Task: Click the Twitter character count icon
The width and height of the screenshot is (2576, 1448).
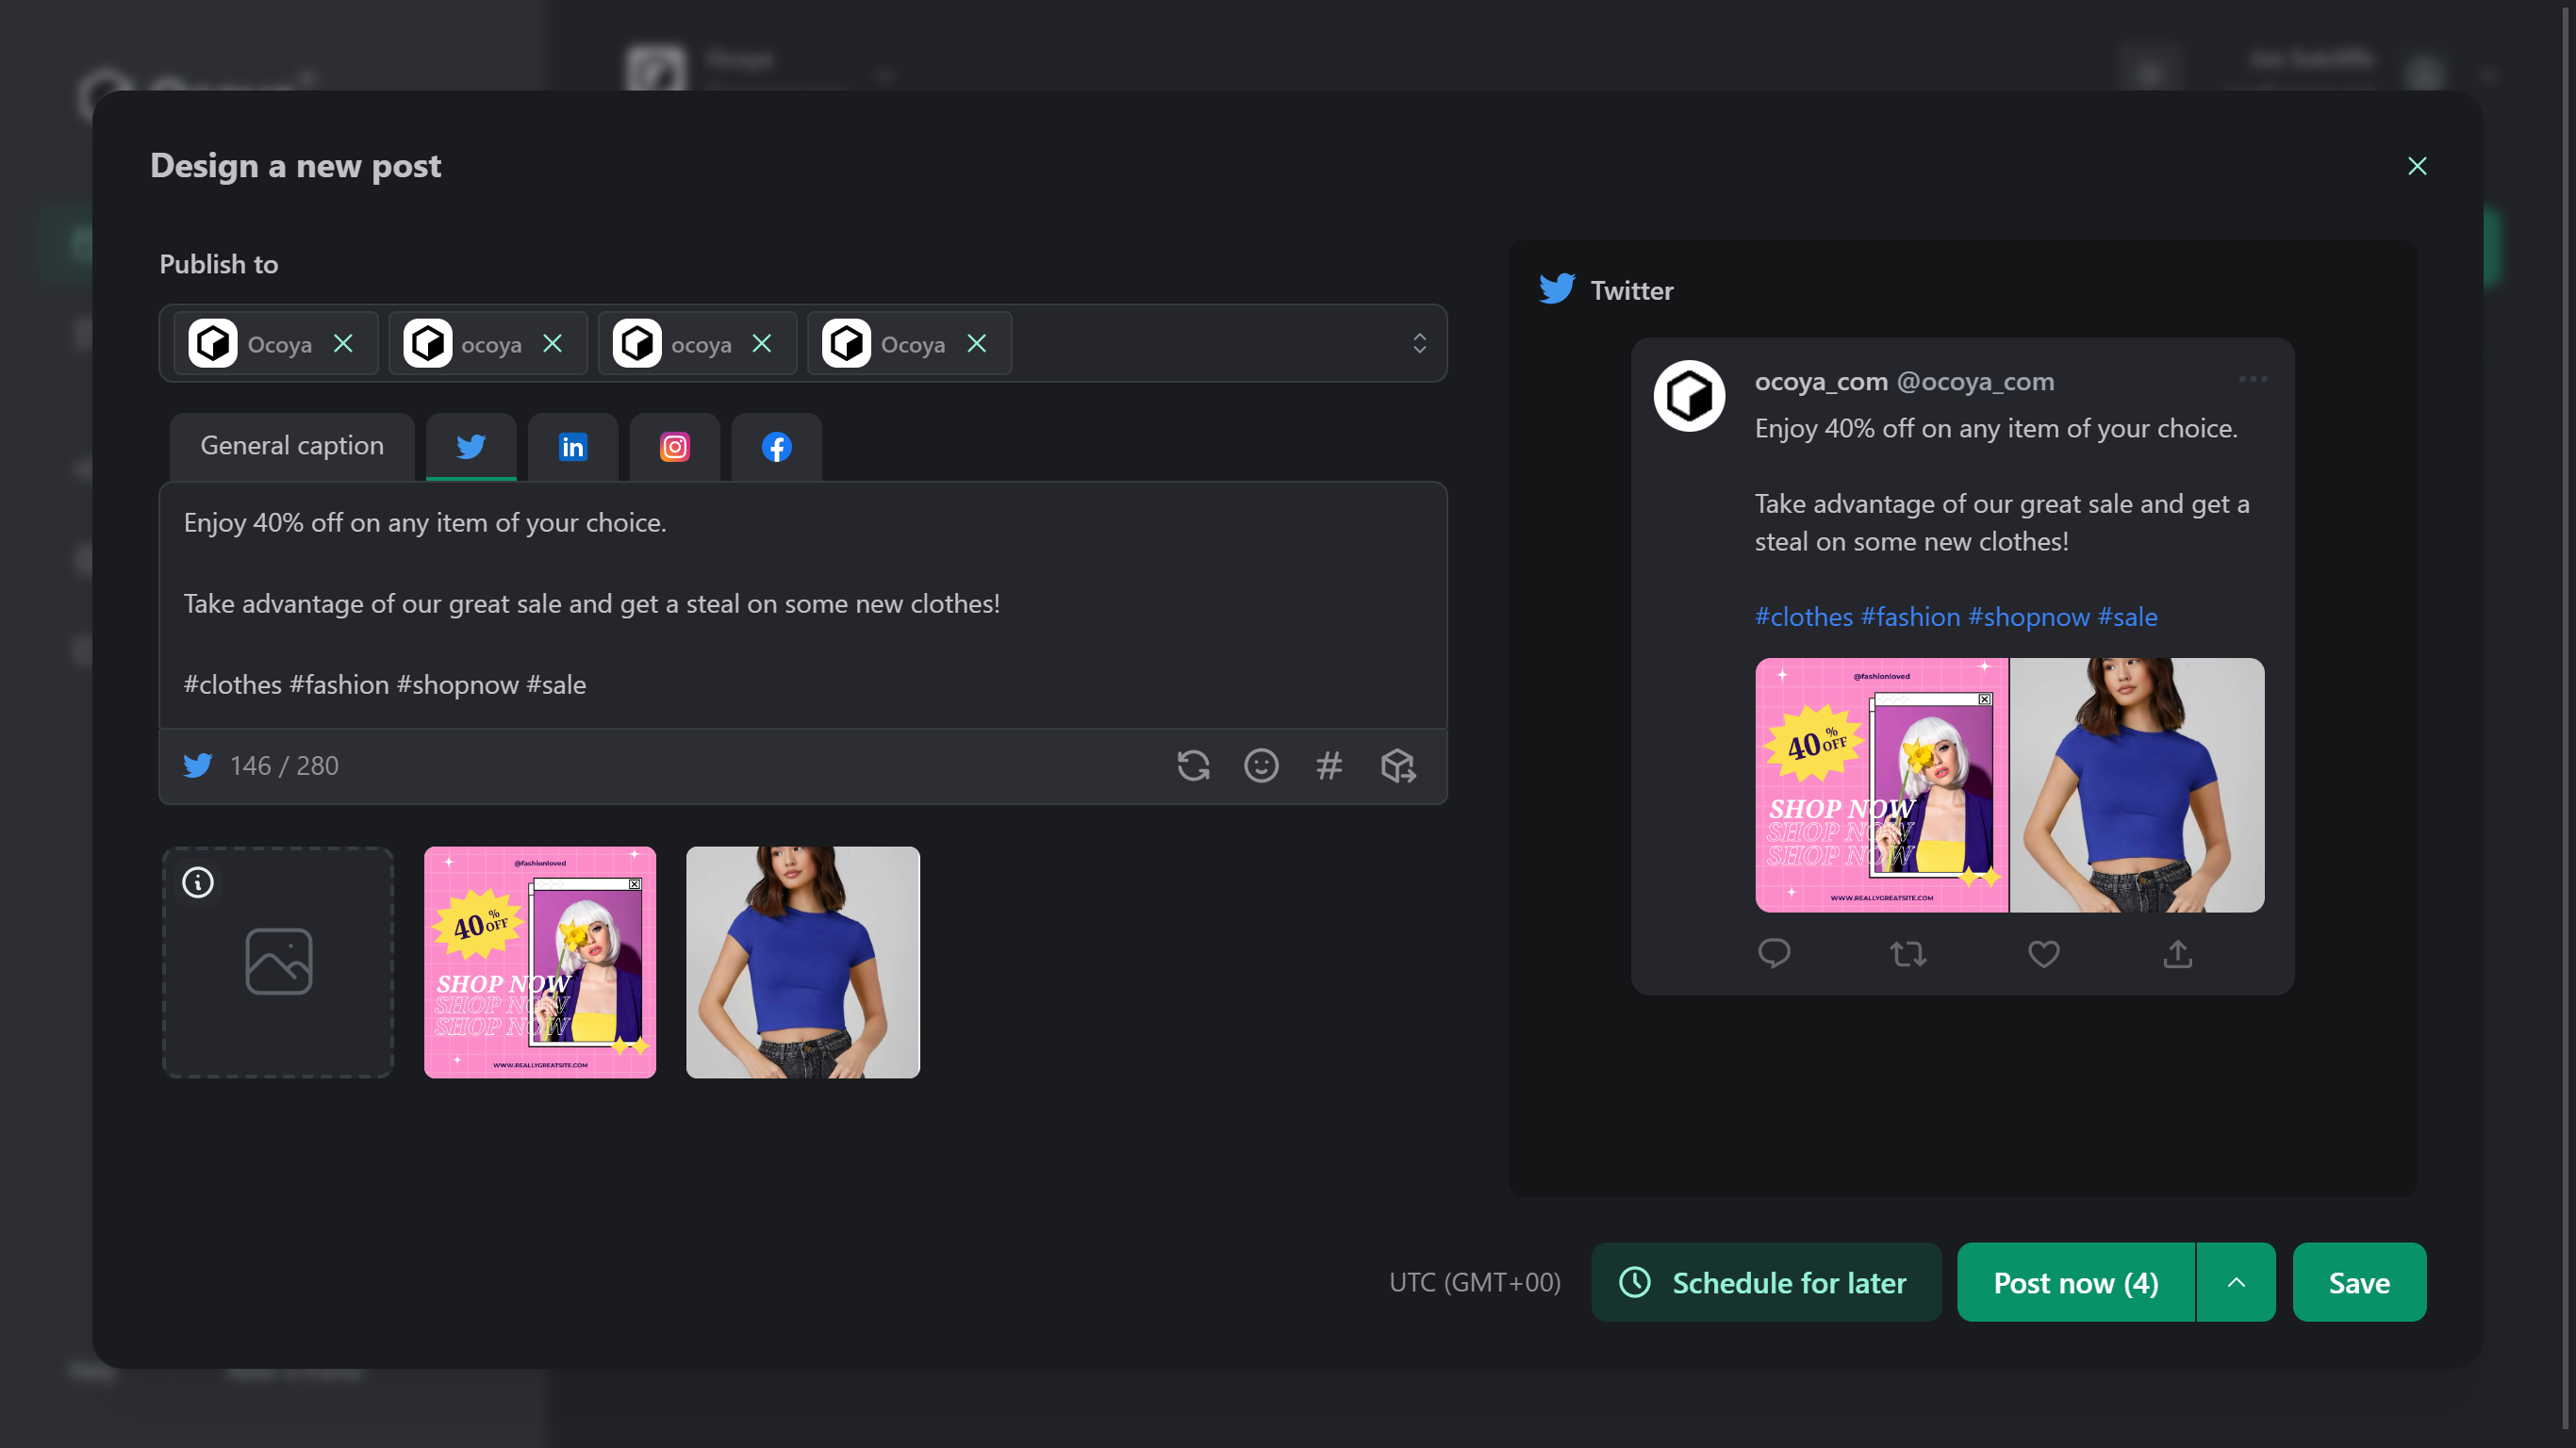Action: 198,765
